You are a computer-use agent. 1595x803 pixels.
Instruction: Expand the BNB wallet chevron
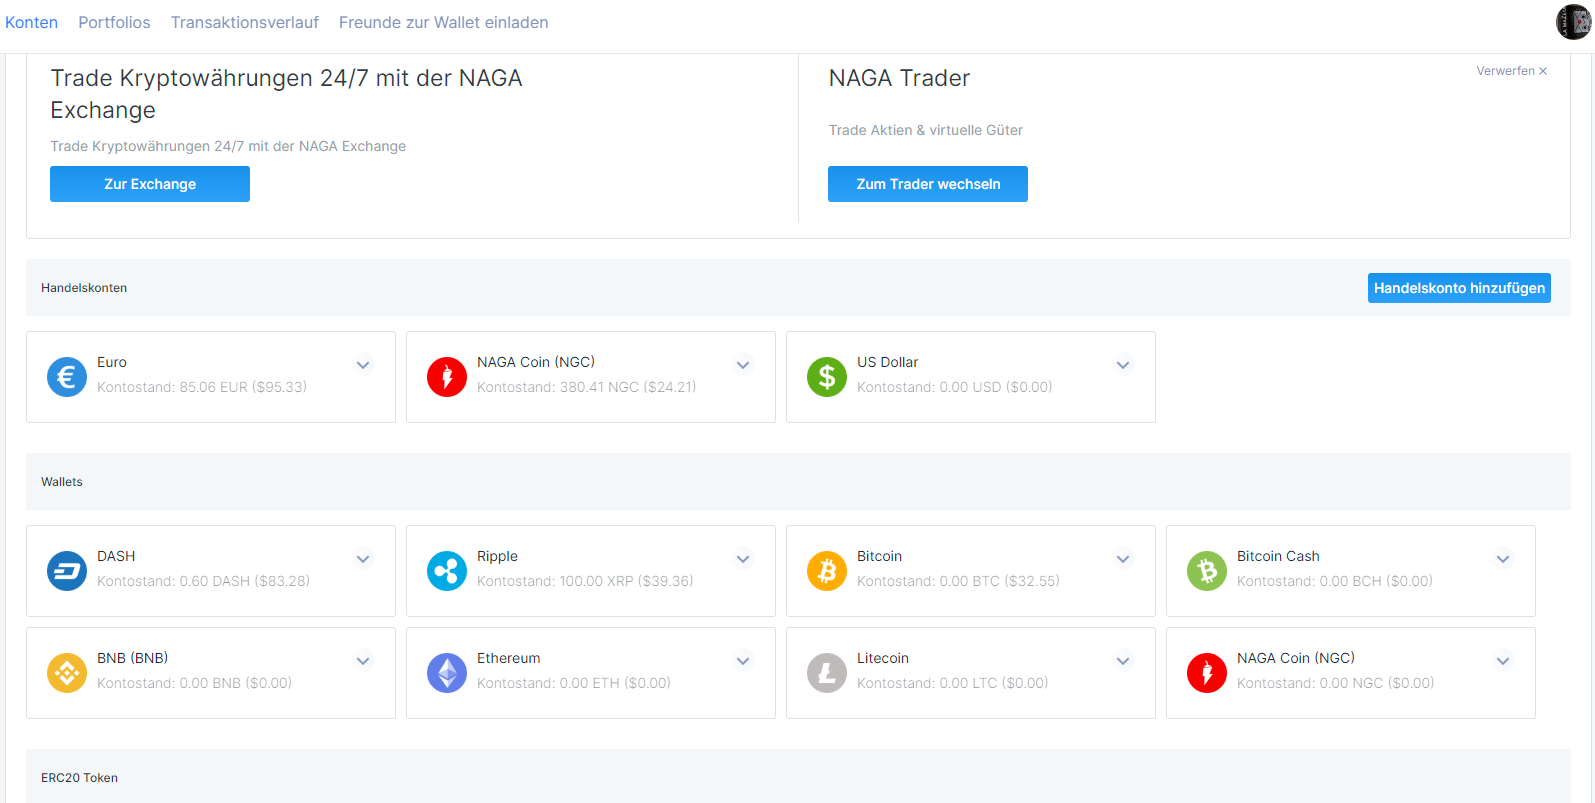tap(364, 661)
